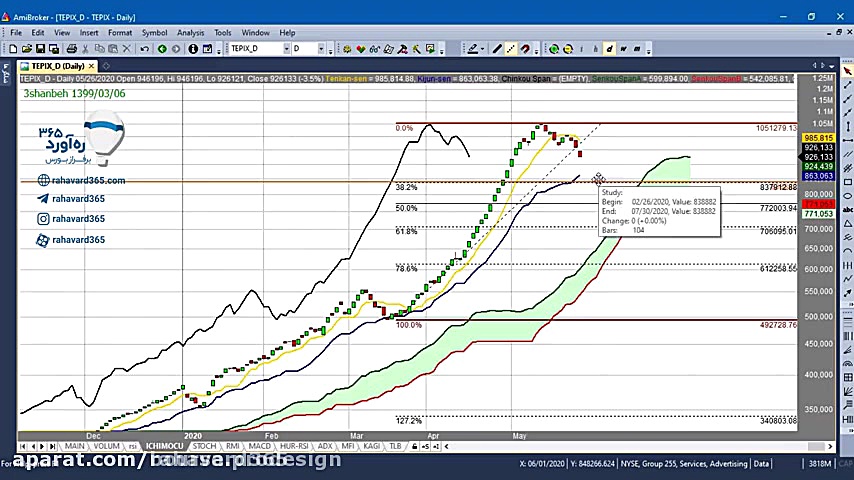This screenshot has height=480, width=854.
Task: Toggle daily interval 'd' button
Action: (x=609, y=49)
